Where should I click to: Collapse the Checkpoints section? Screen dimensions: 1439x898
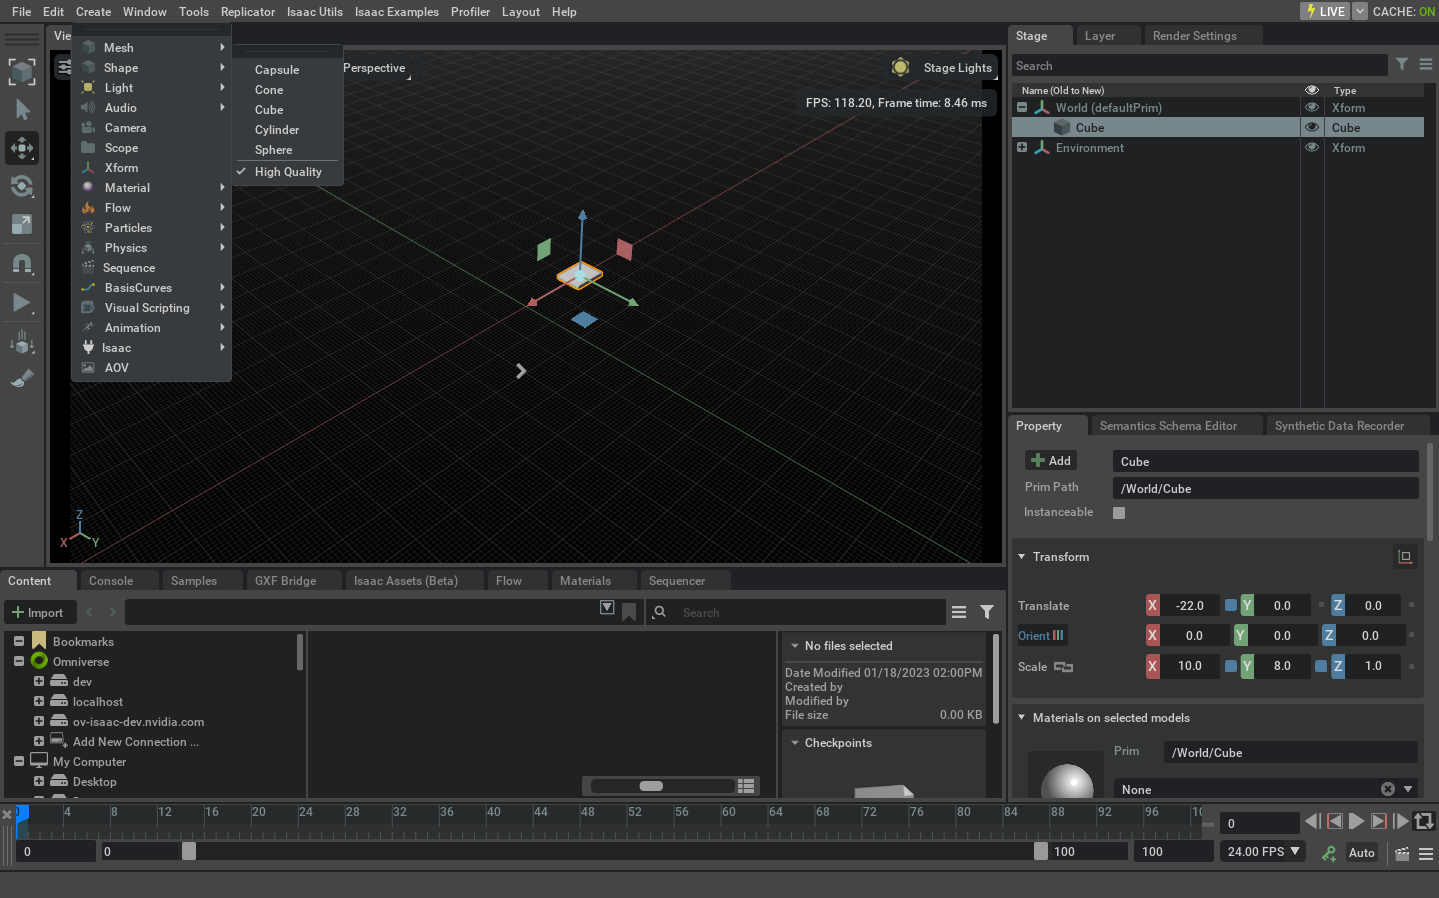click(x=795, y=743)
